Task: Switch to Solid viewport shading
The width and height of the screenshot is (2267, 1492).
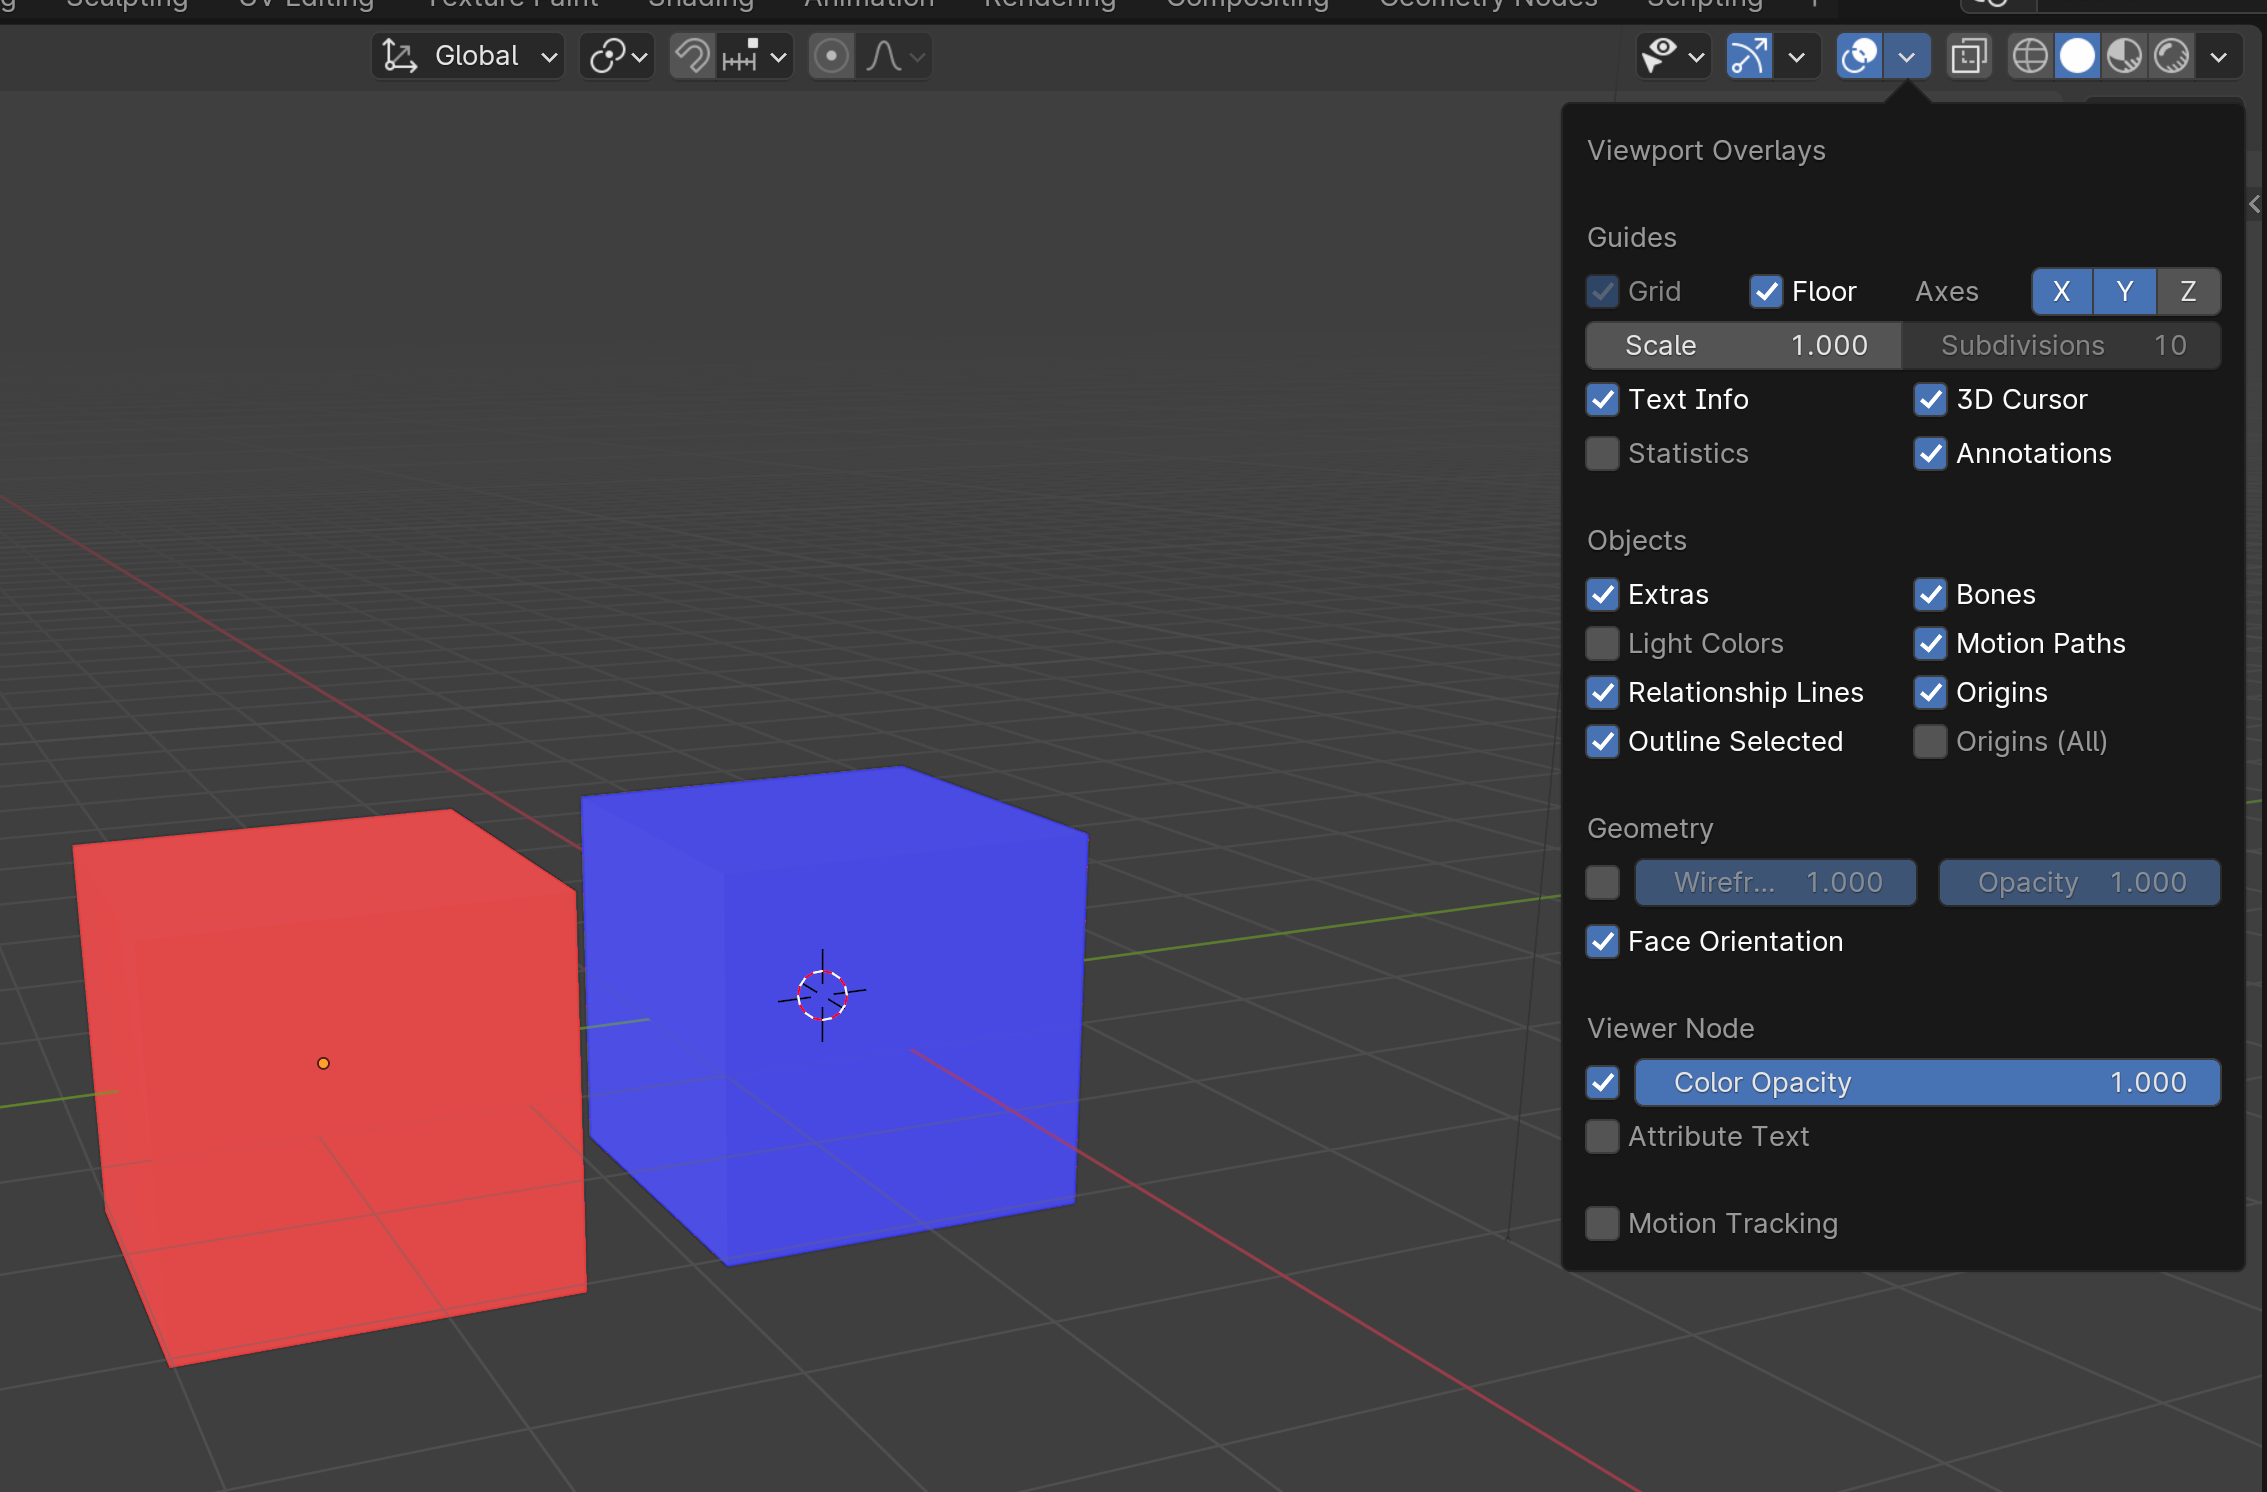Action: pos(2077,56)
